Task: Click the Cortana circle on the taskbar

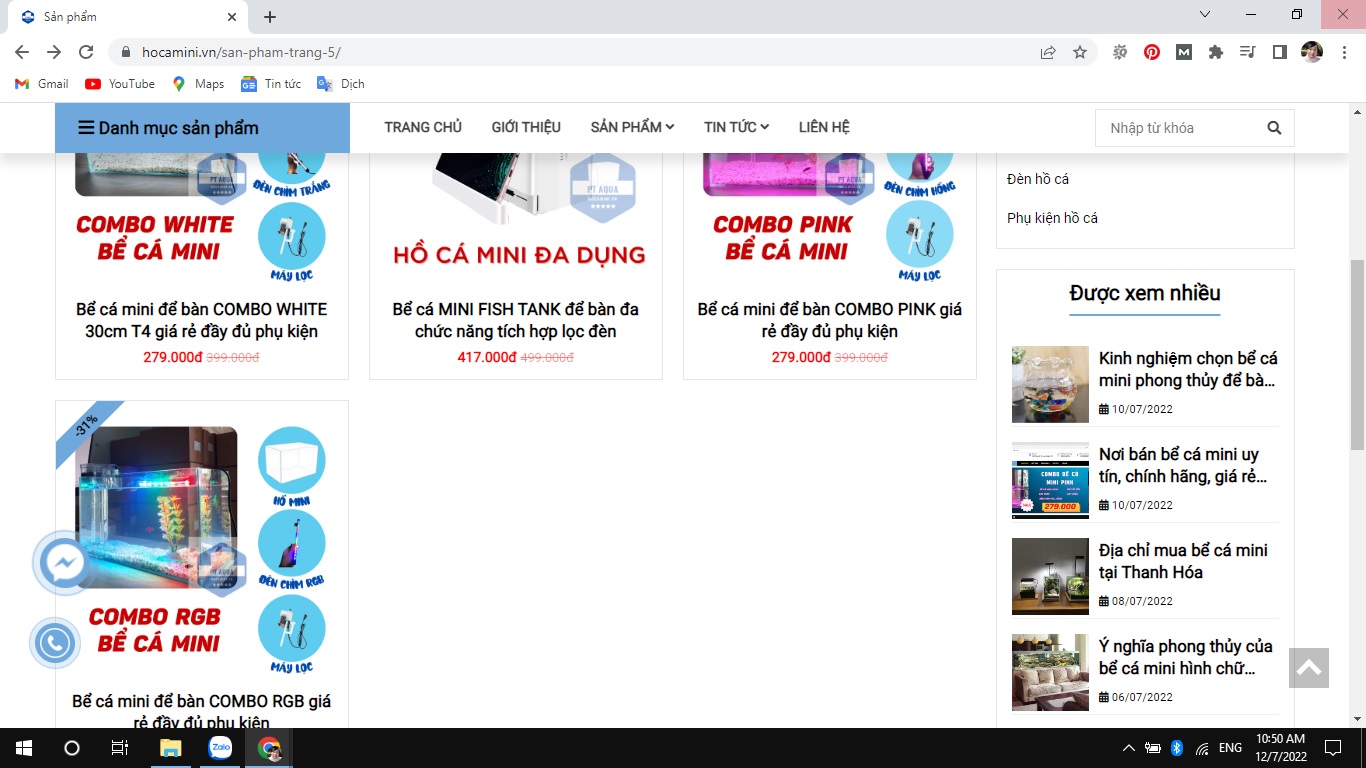Action: coord(71,748)
